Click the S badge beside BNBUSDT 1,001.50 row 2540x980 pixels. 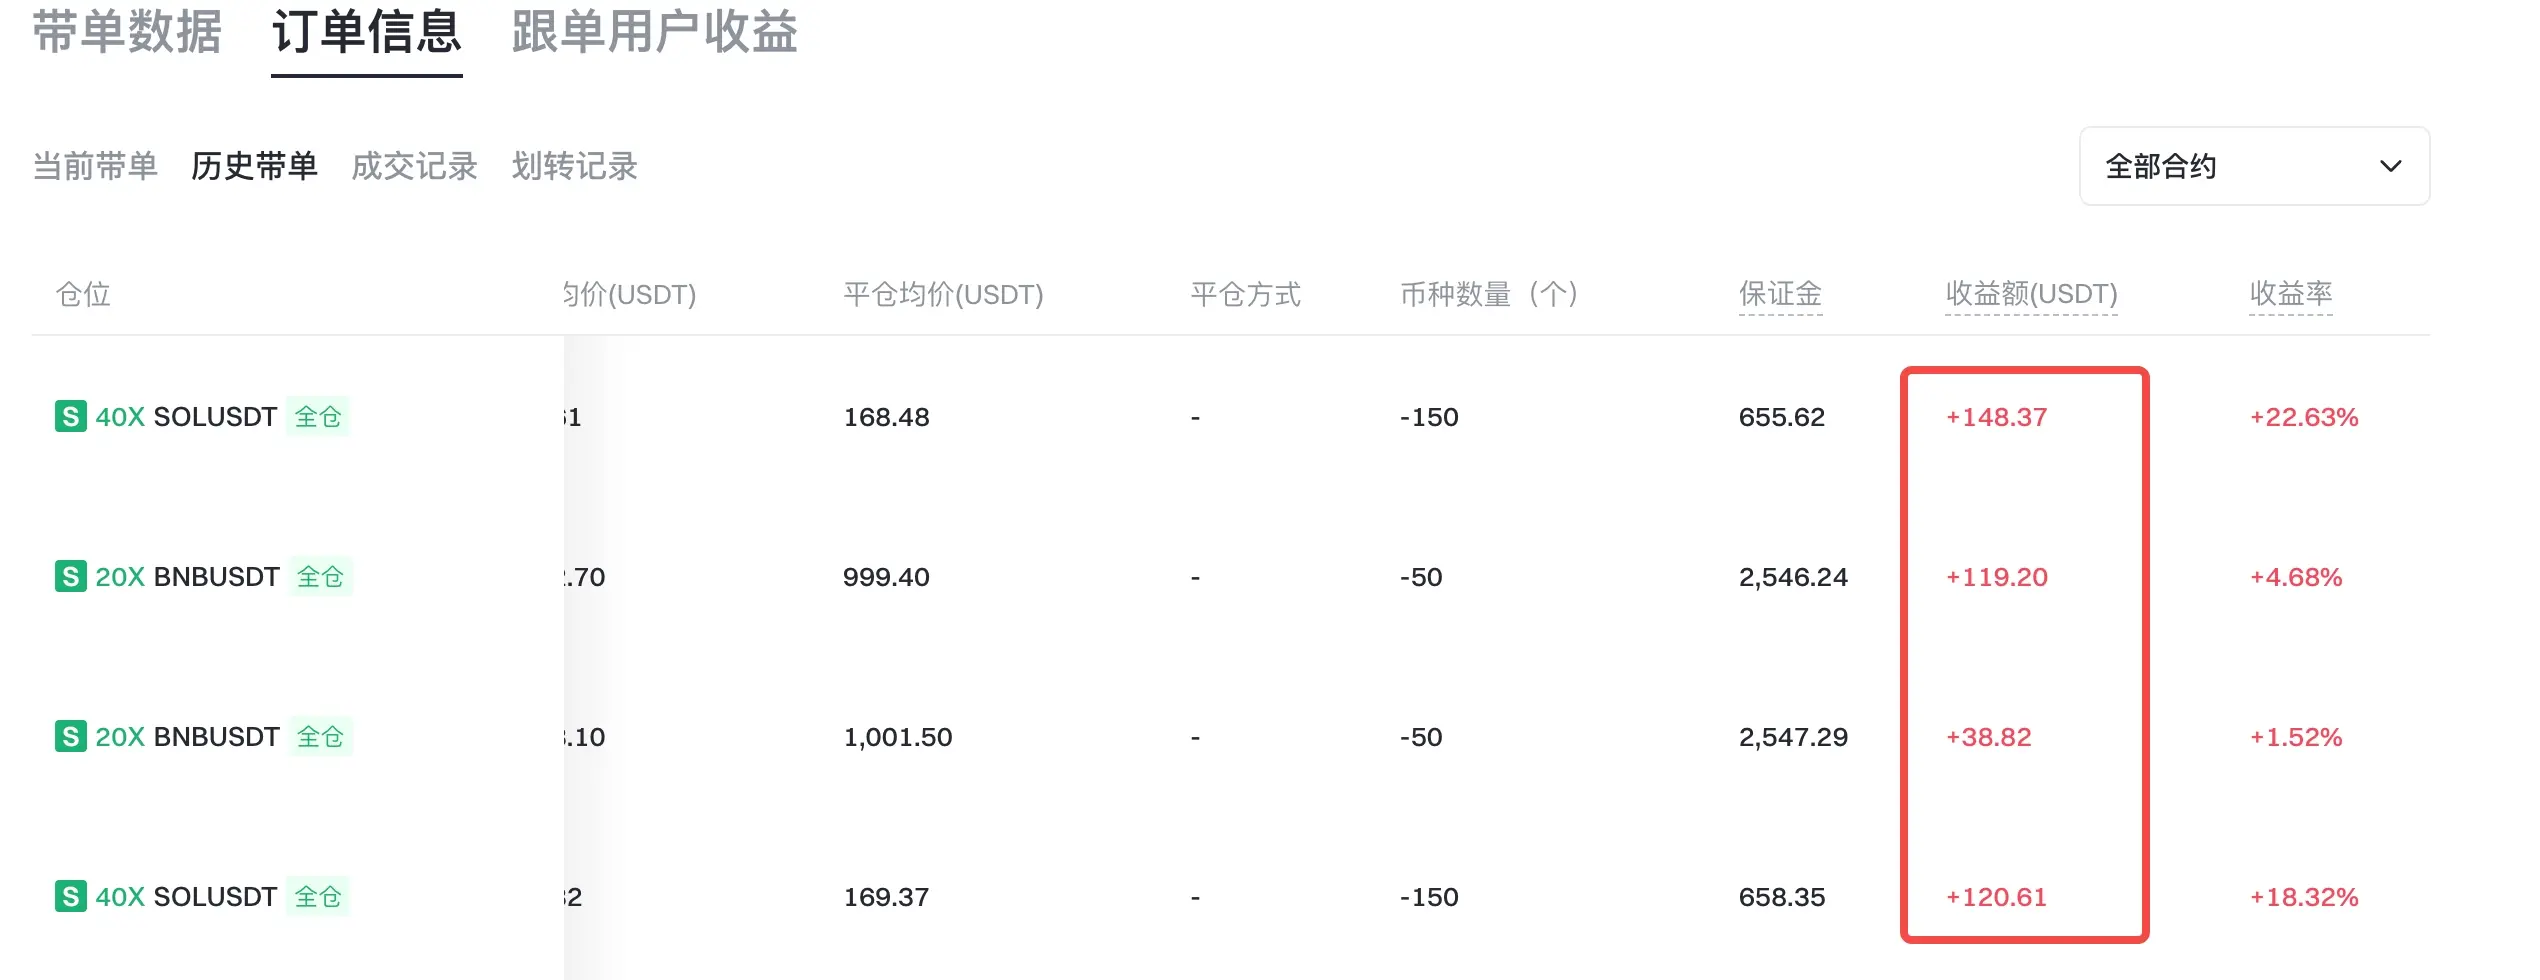[x=70, y=736]
